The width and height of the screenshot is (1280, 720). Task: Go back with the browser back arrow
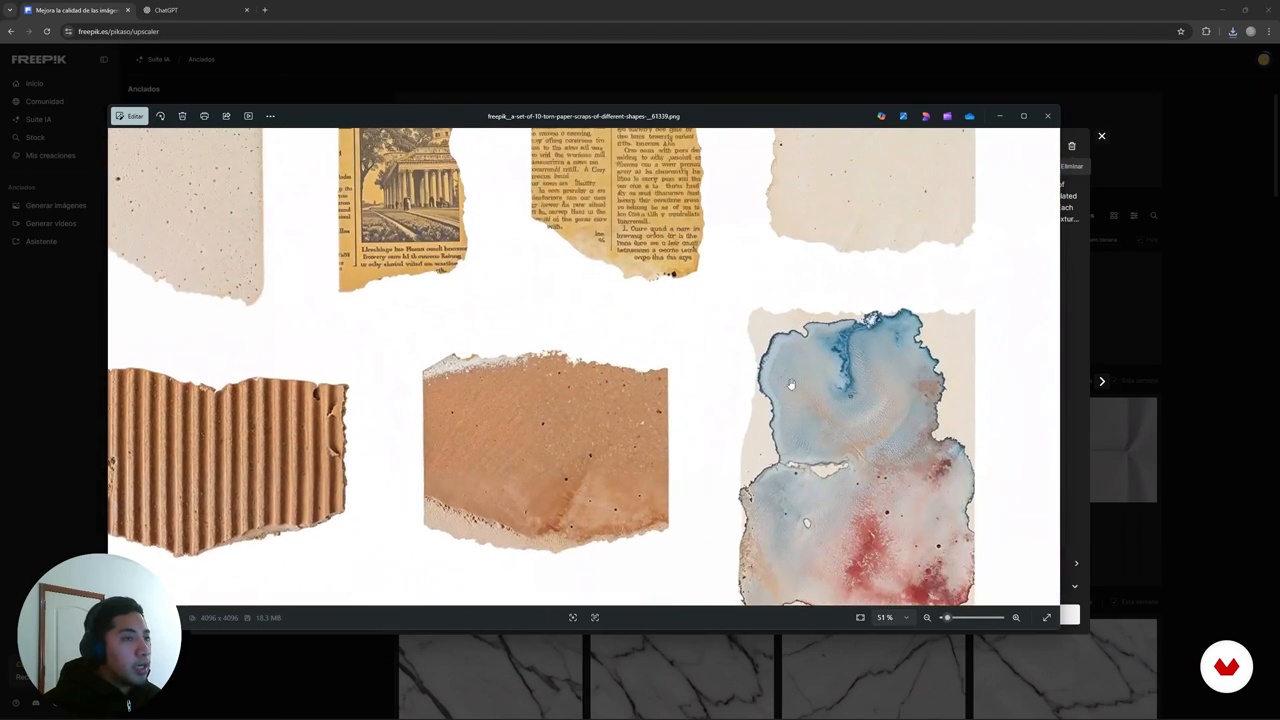(x=11, y=31)
